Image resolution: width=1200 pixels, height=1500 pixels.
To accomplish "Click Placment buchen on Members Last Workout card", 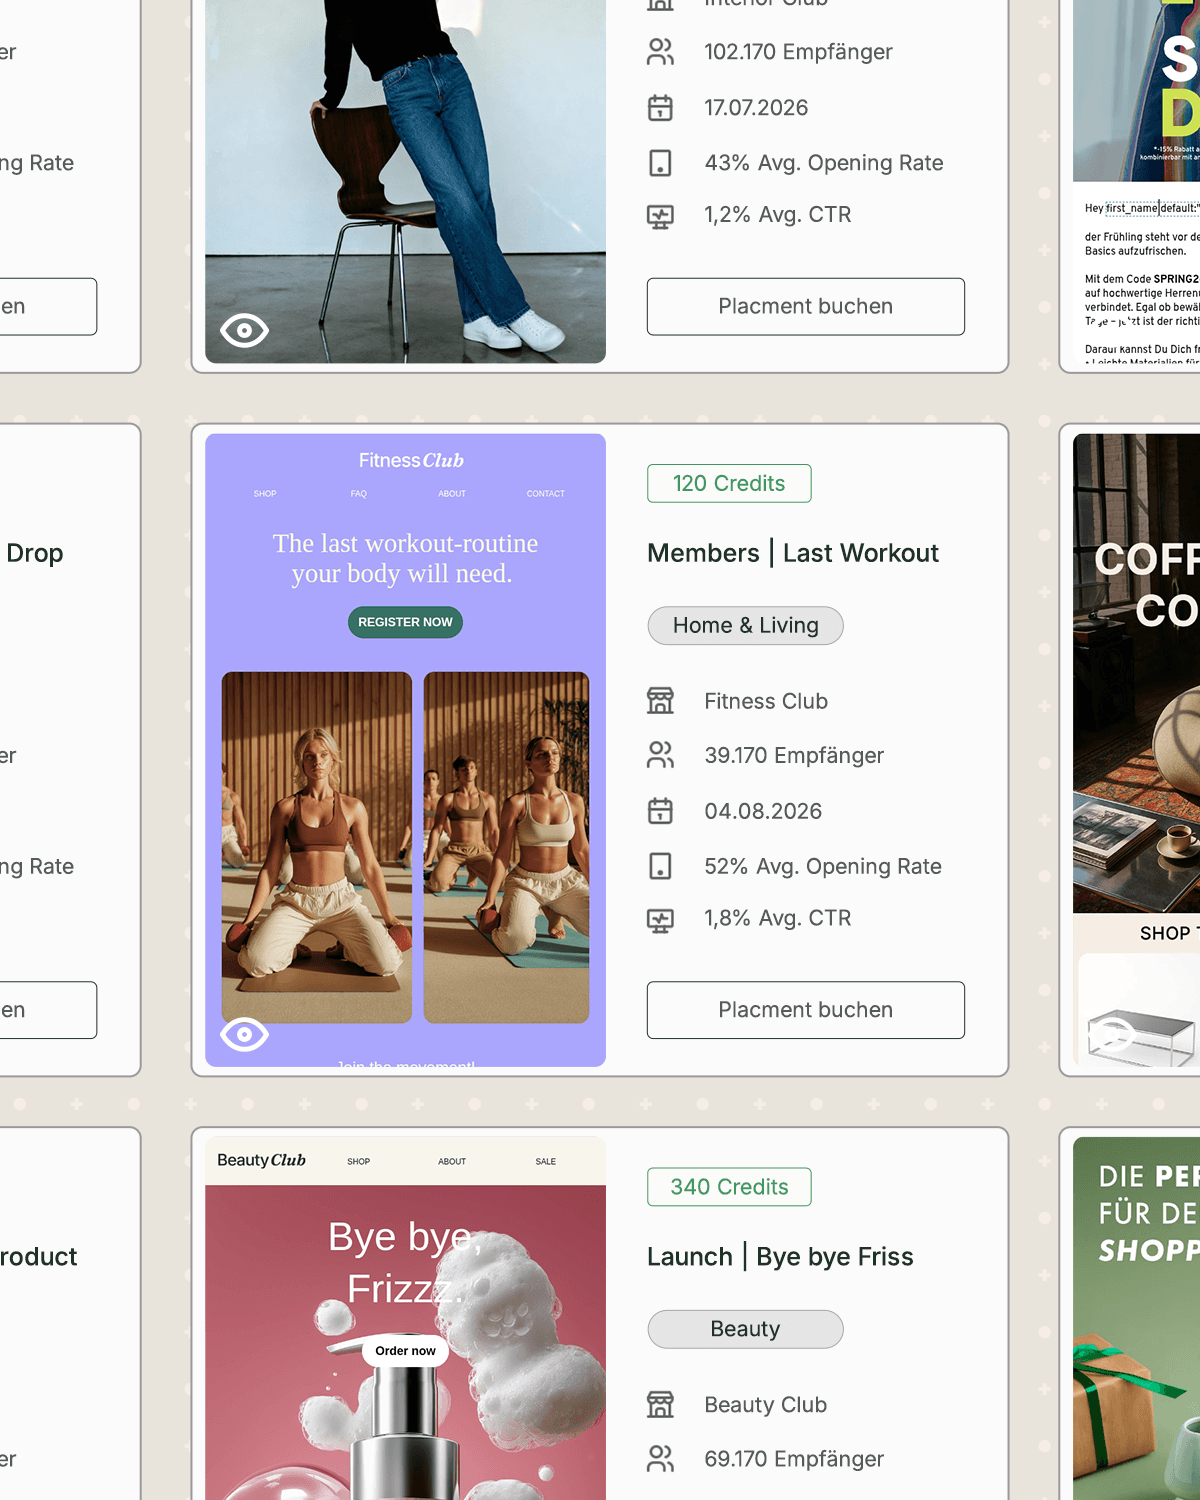I will 806,1010.
